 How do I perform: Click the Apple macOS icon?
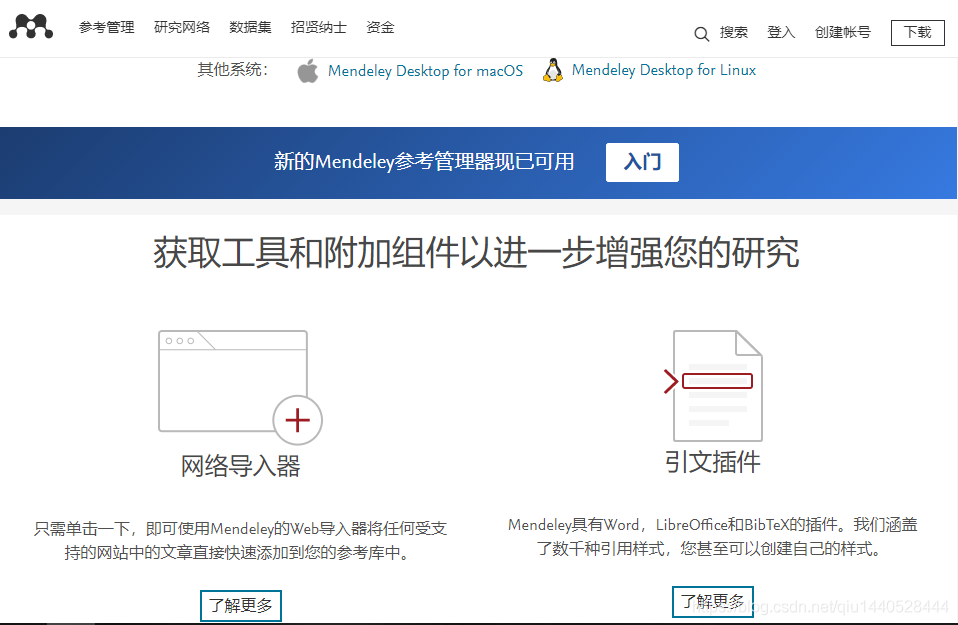[308, 71]
